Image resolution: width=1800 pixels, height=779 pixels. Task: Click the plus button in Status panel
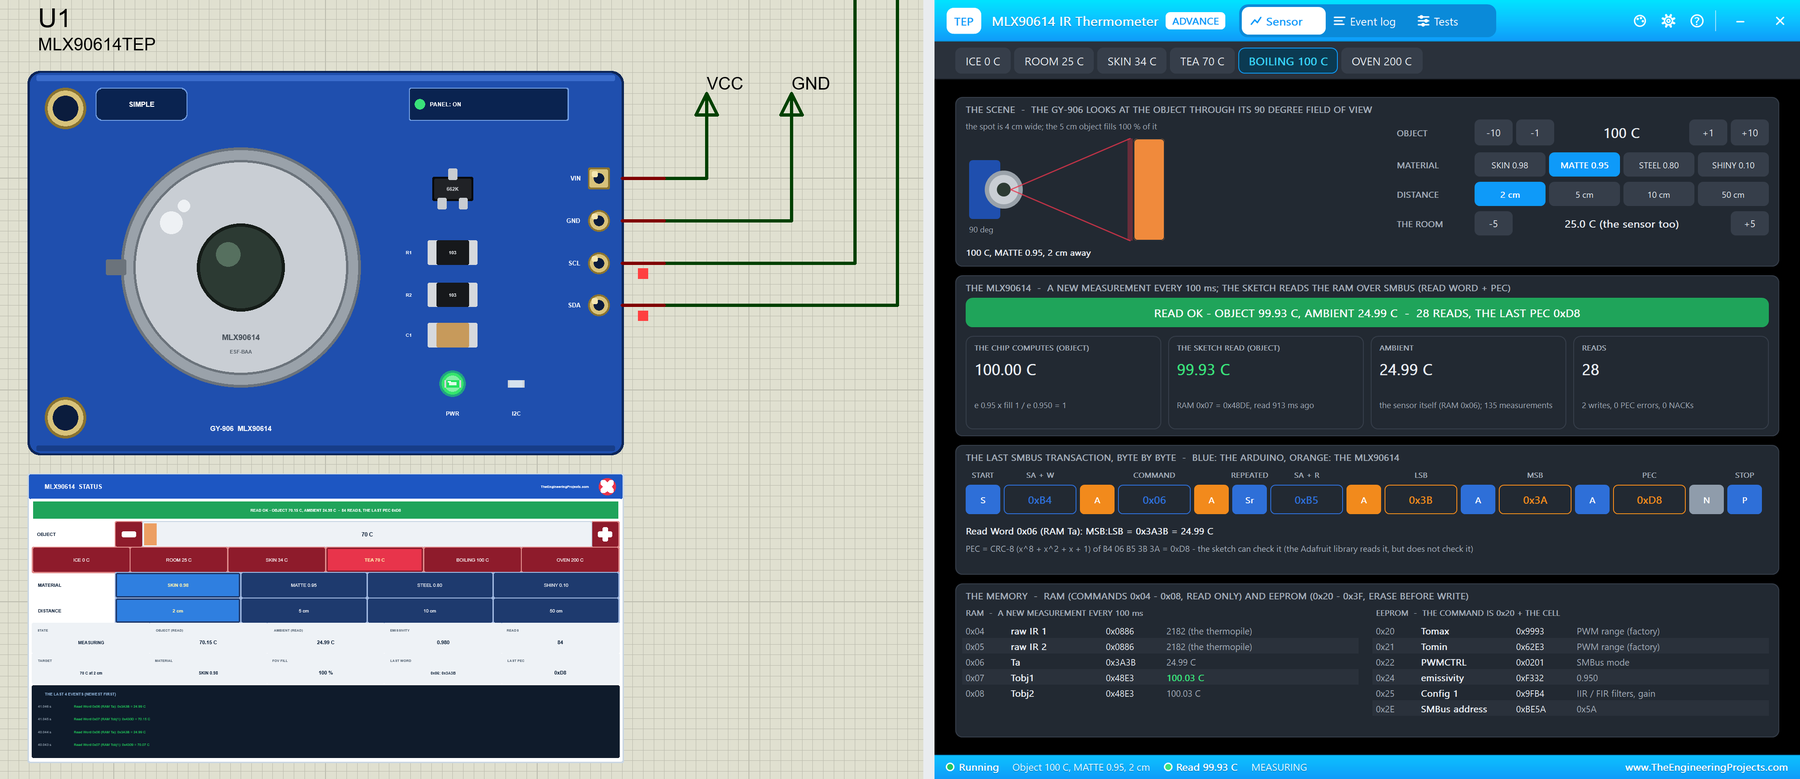tap(605, 534)
